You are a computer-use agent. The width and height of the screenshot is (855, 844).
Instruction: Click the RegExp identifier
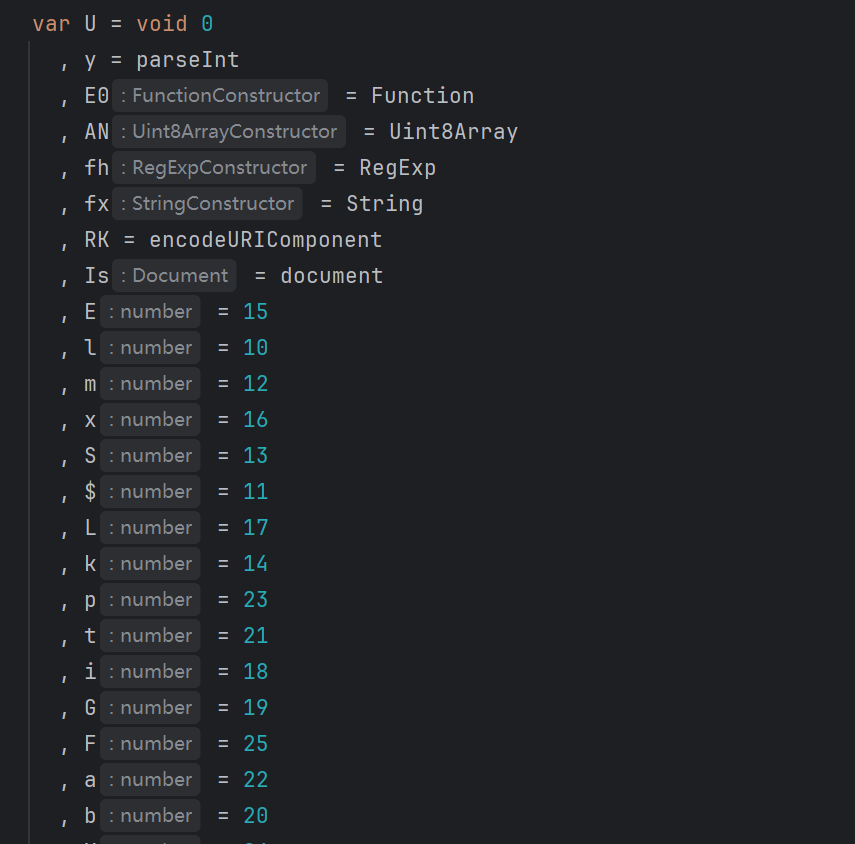tap(398, 168)
